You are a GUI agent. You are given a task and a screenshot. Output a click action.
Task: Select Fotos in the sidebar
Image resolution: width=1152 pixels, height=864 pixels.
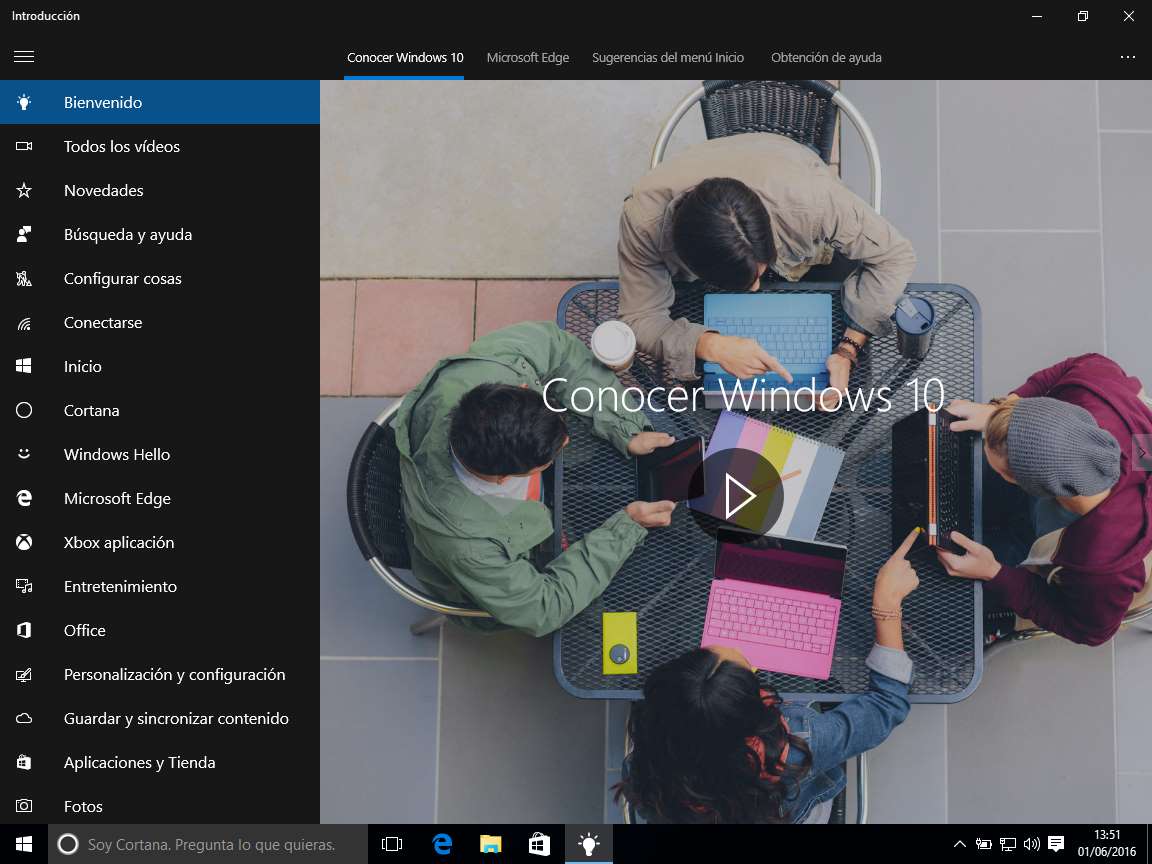[x=159, y=806]
